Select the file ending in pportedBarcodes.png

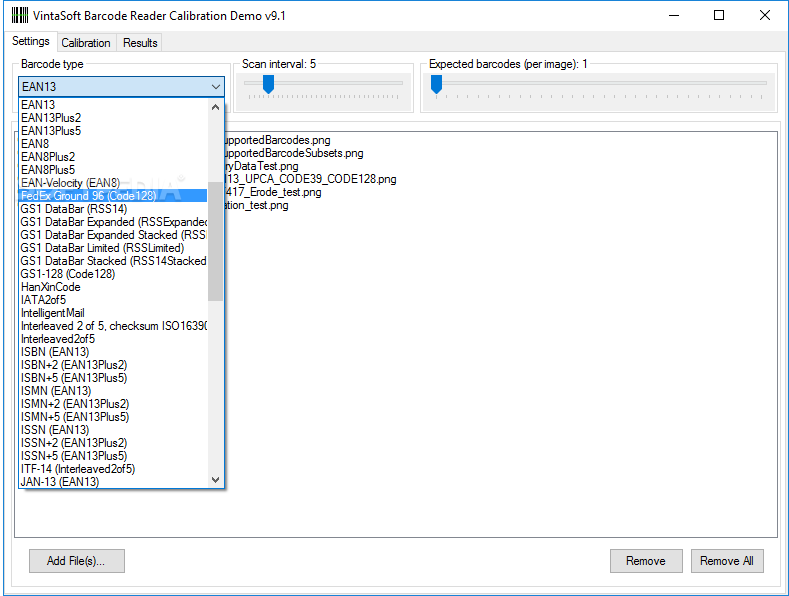click(x=278, y=140)
